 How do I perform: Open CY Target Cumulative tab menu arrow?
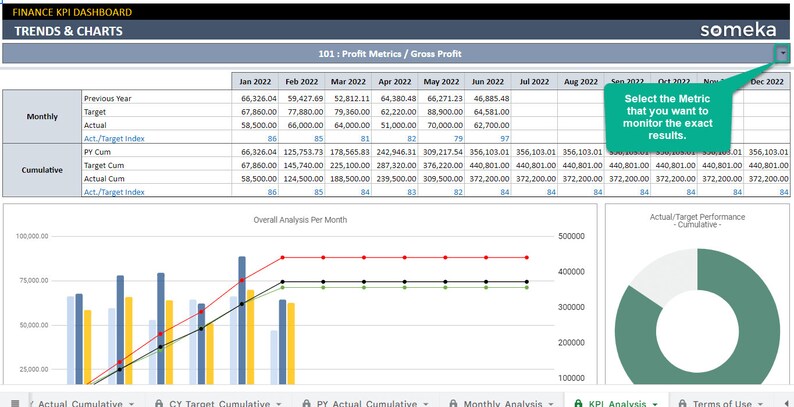(x=279, y=404)
